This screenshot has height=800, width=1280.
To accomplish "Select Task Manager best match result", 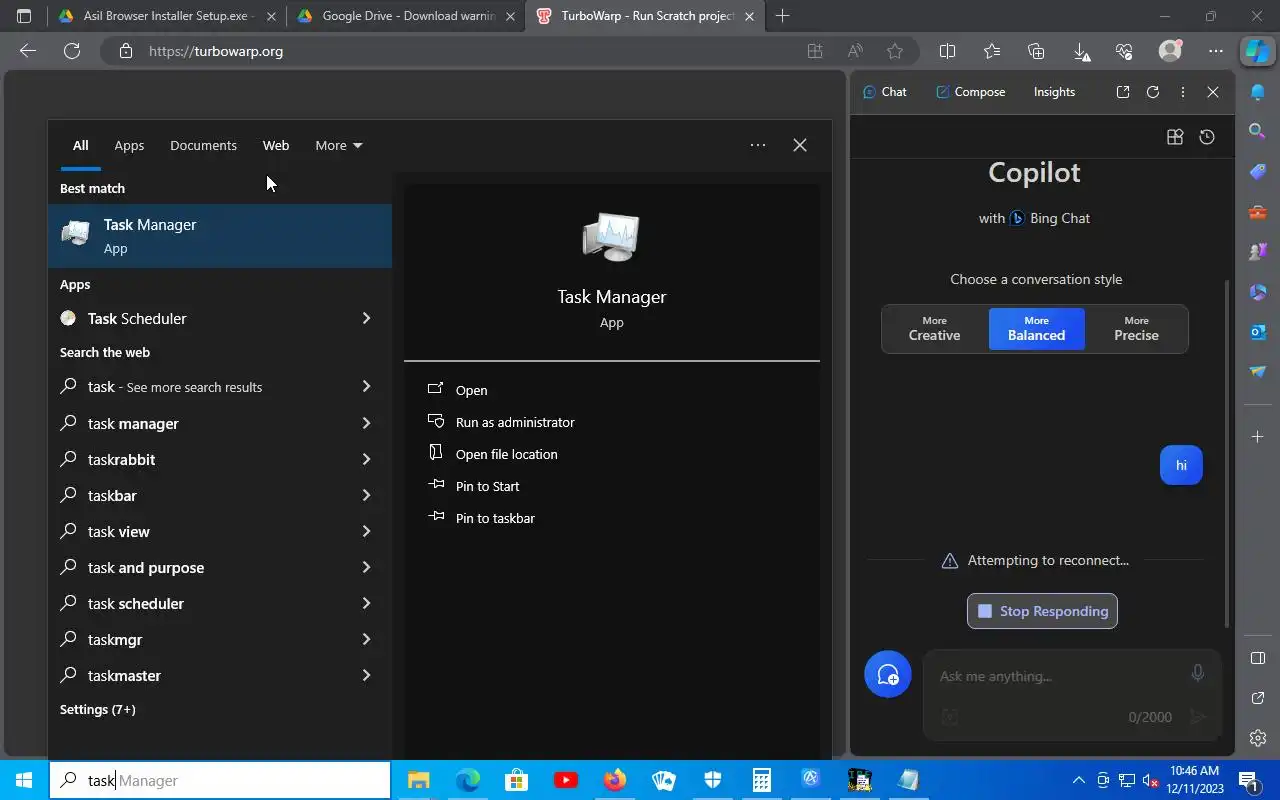I will click(x=220, y=236).
